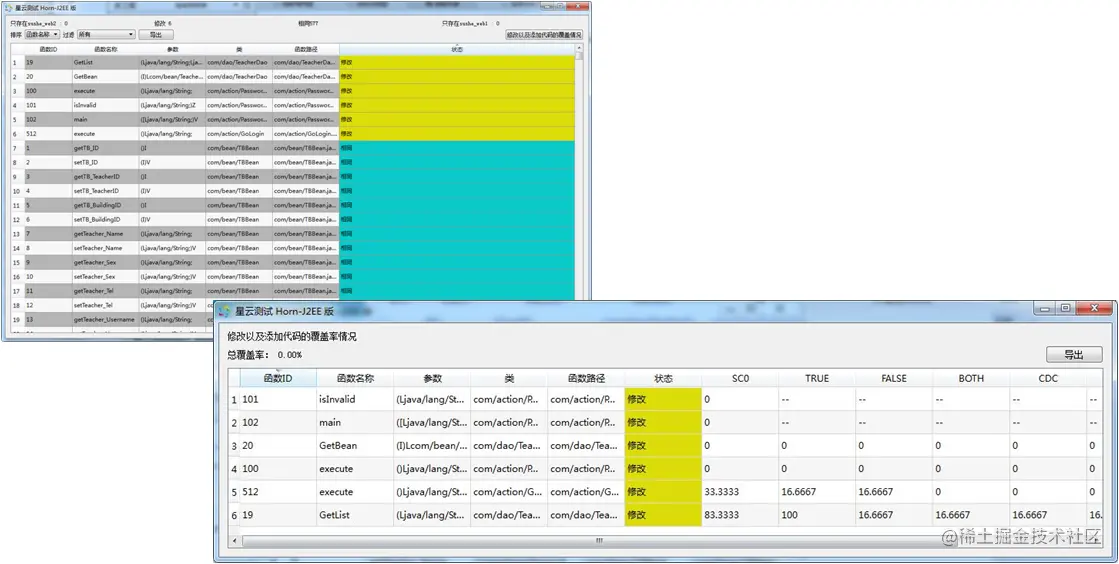Viewport: 1119px width, 564px height.
Task: Click 函数名称 header in back window
Action: (x=106, y=49)
